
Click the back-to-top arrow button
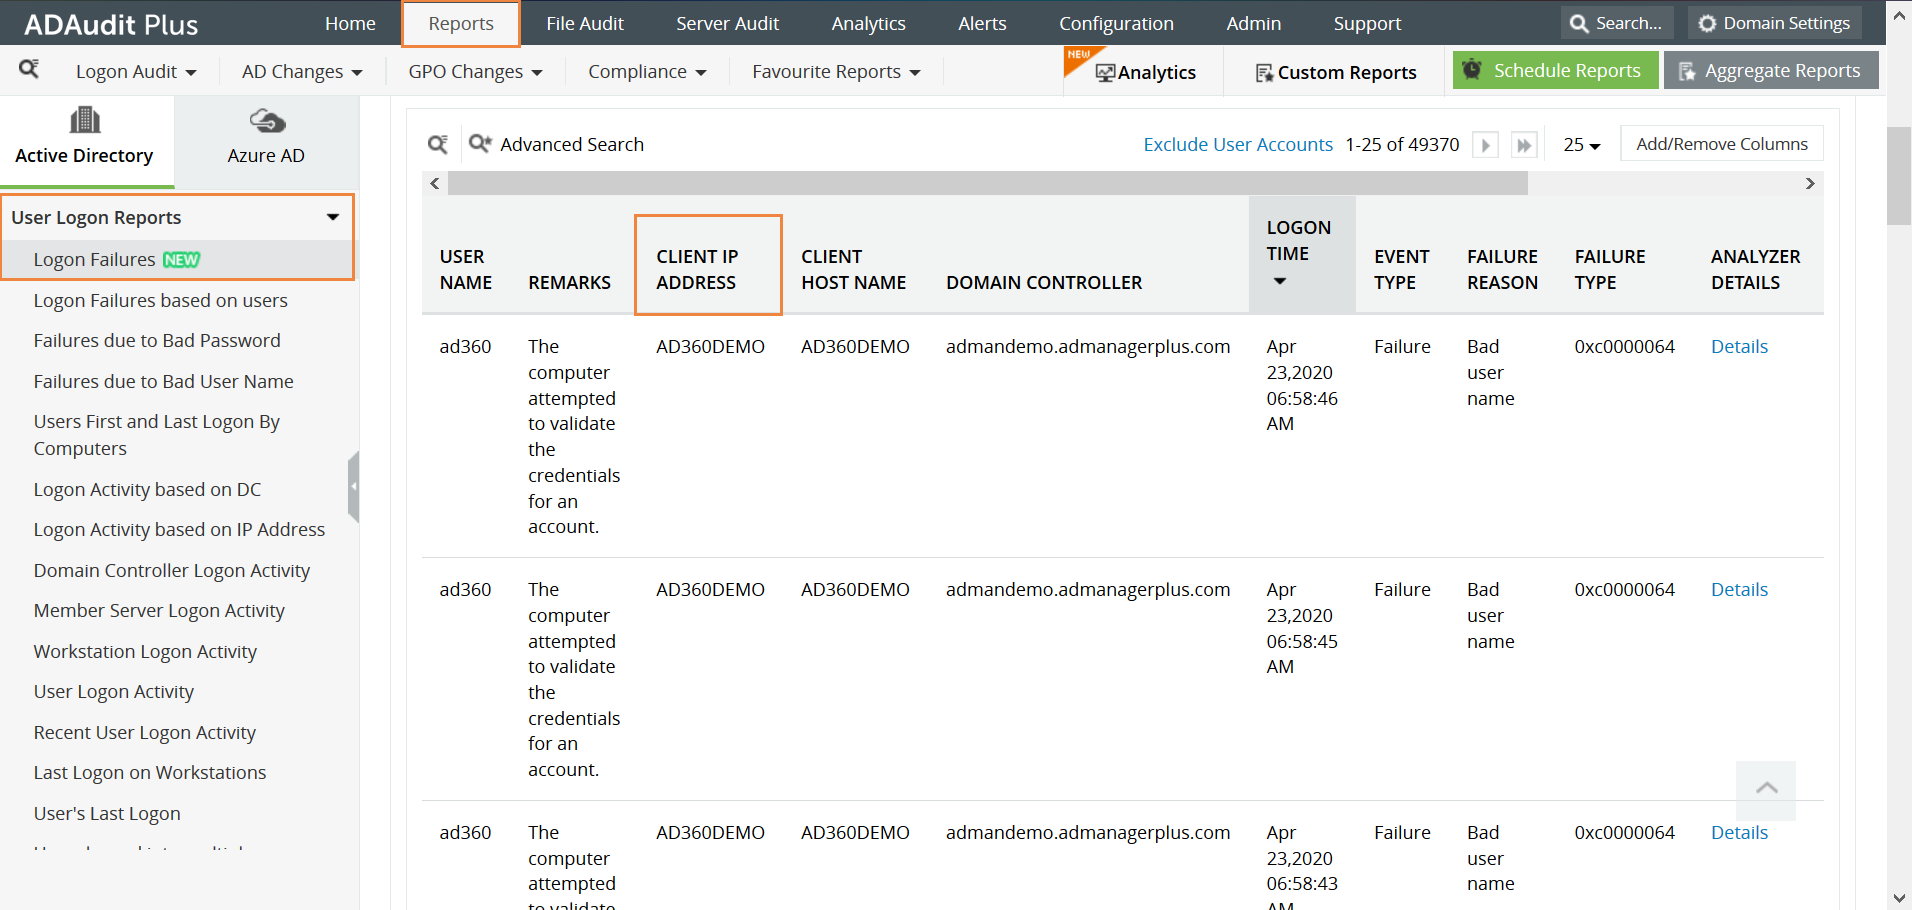pos(1766,790)
